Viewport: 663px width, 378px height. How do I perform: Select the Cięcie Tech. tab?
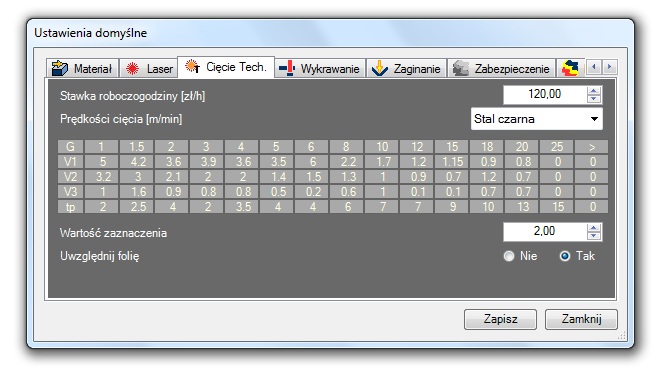pyautogui.click(x=226, y=67)
